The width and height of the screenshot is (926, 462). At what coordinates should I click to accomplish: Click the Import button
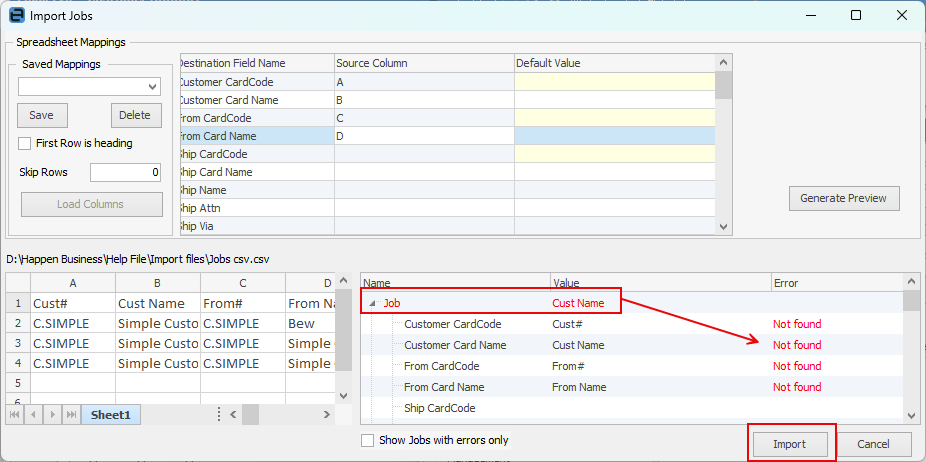pos(790,444)
